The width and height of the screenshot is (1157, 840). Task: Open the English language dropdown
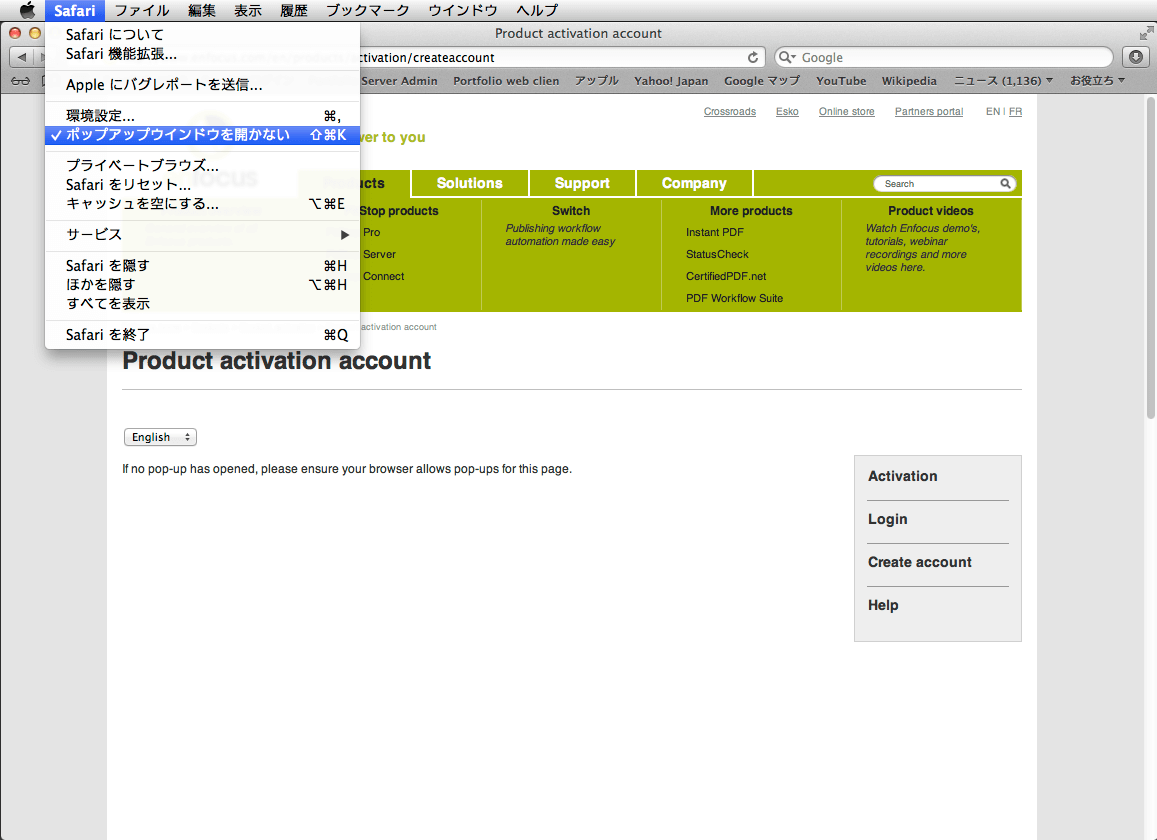[160, 437]
